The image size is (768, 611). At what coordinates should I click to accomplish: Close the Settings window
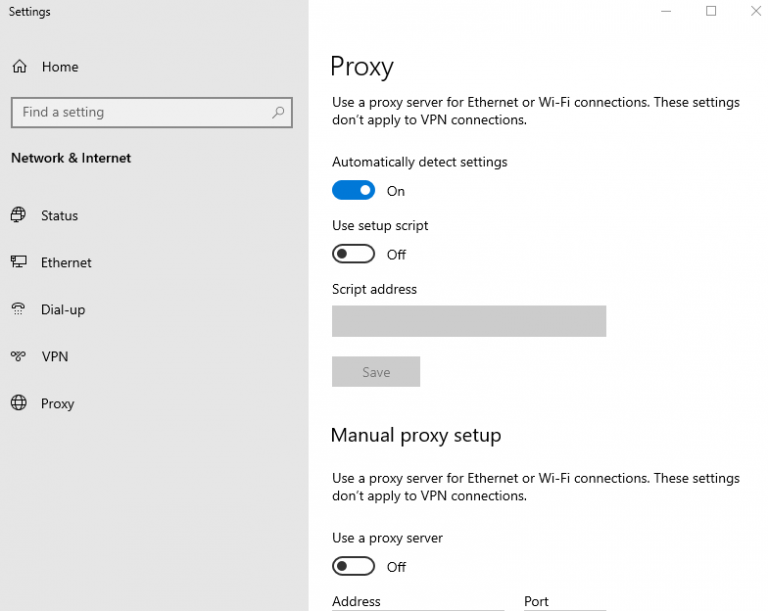point(756,11)
